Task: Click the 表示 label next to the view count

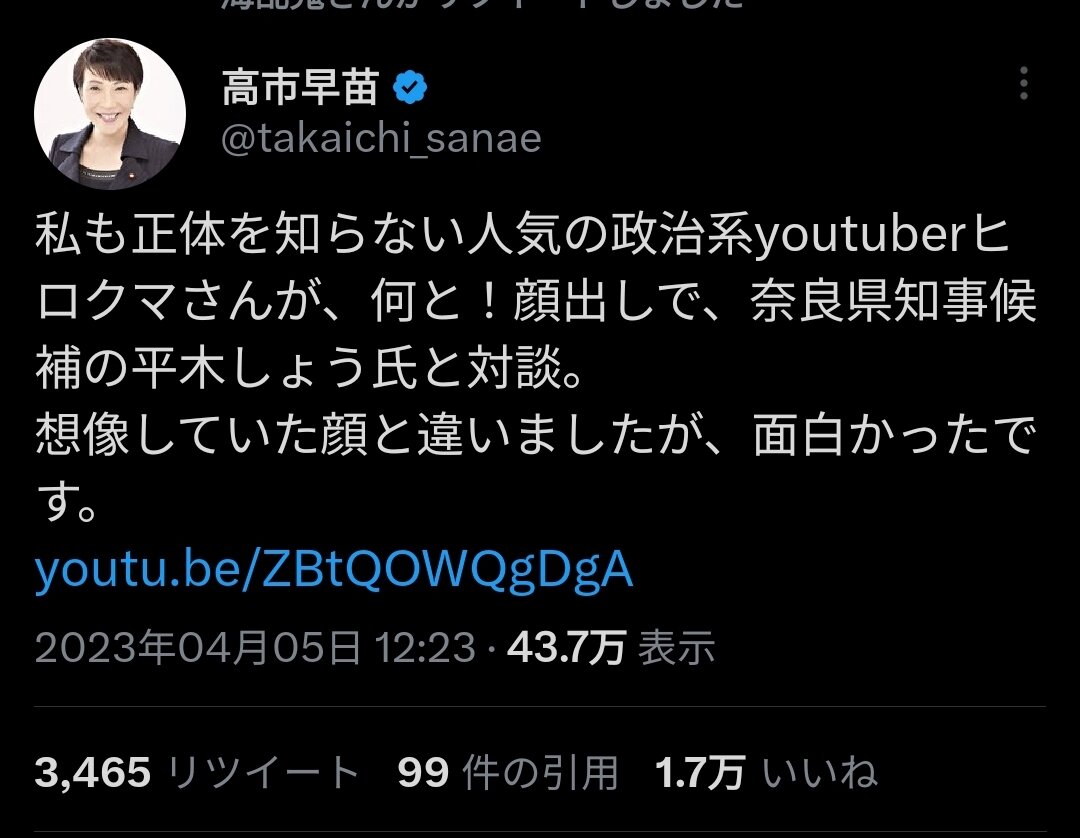Action: click(676, 648)
